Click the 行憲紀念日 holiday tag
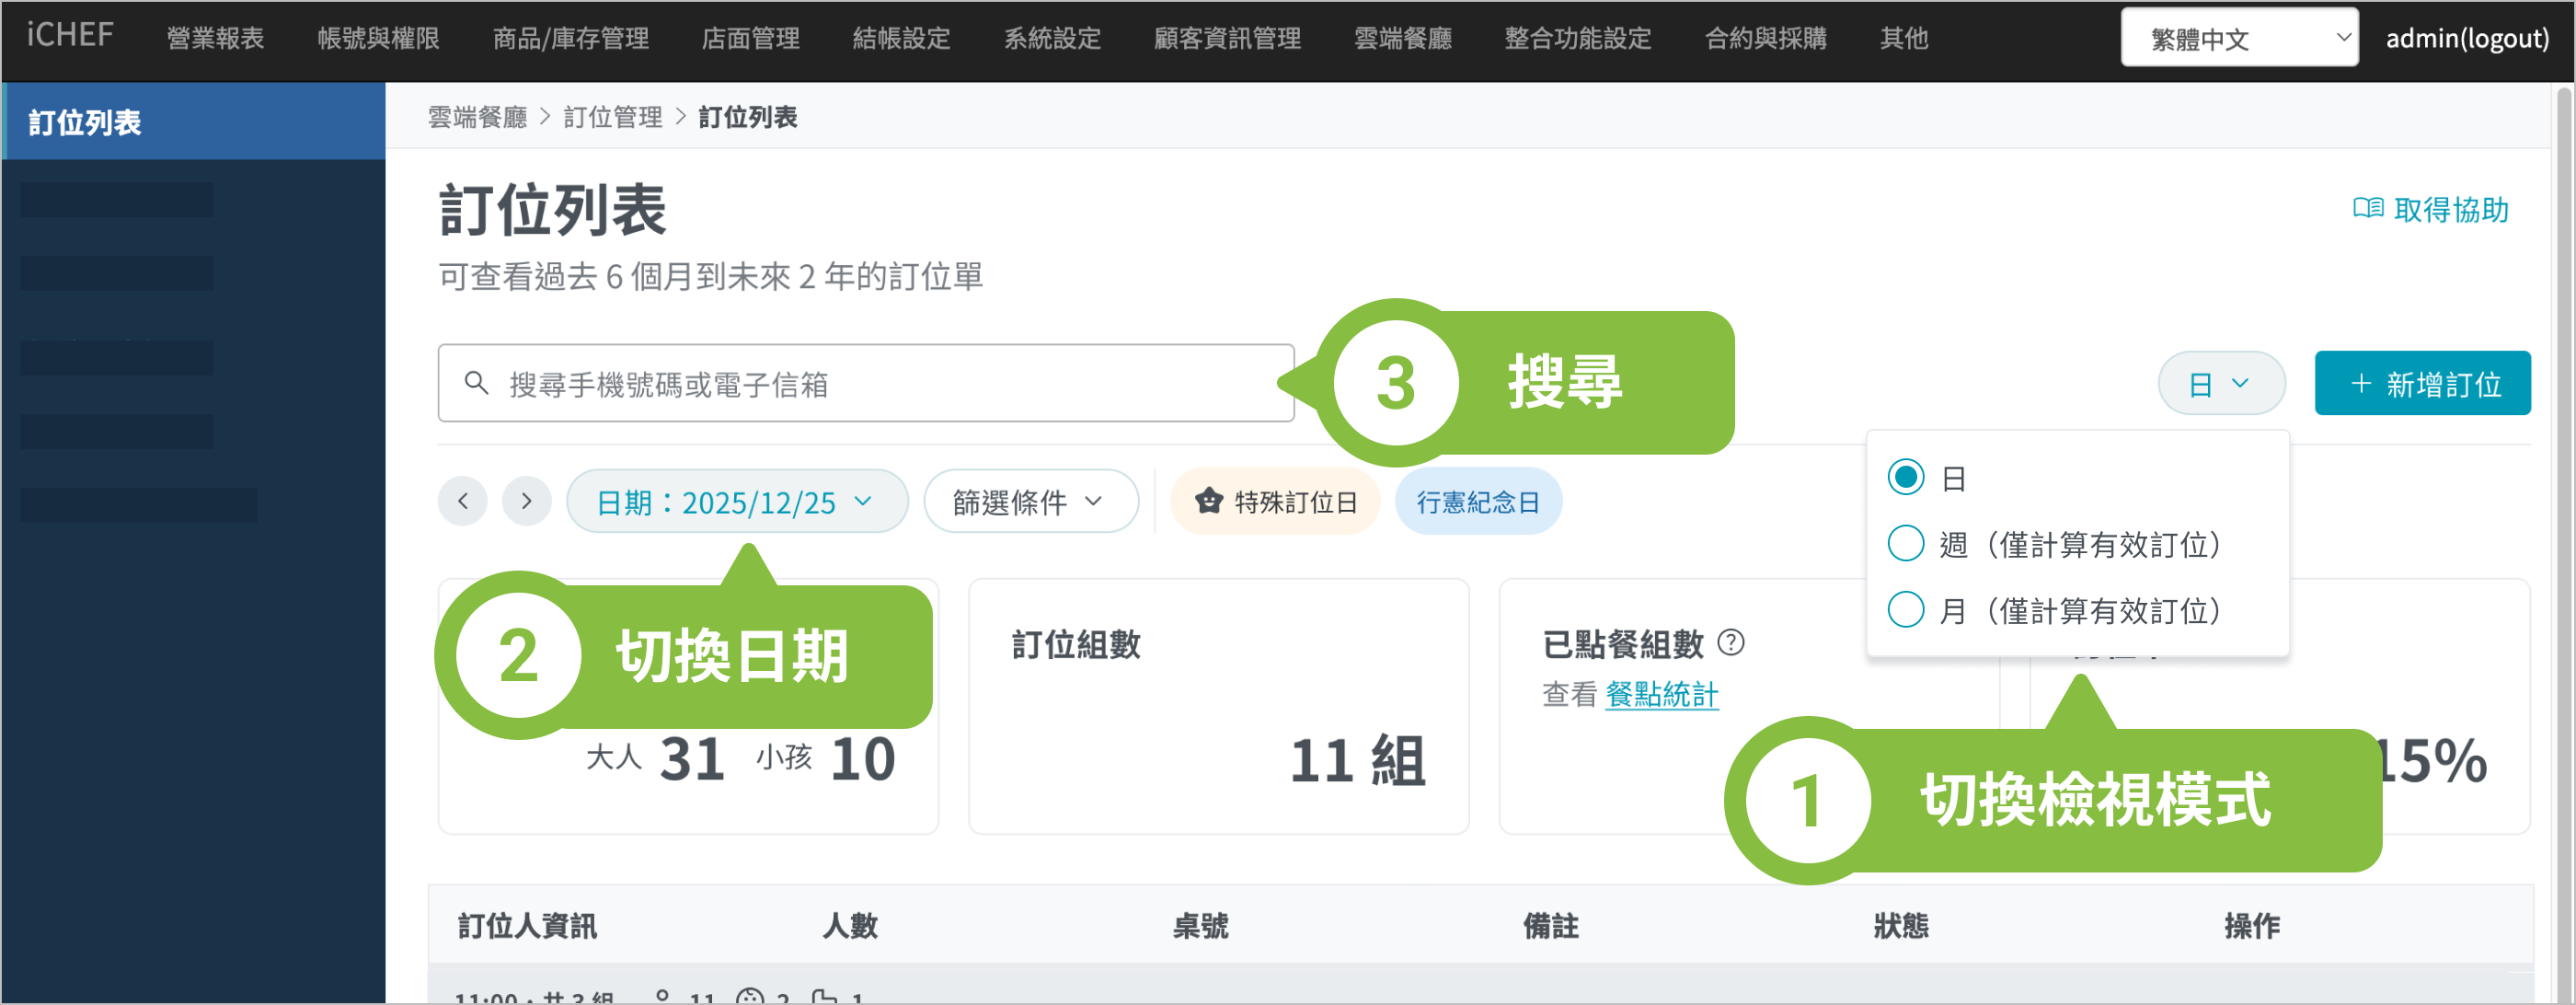 tap(1477, 502)
